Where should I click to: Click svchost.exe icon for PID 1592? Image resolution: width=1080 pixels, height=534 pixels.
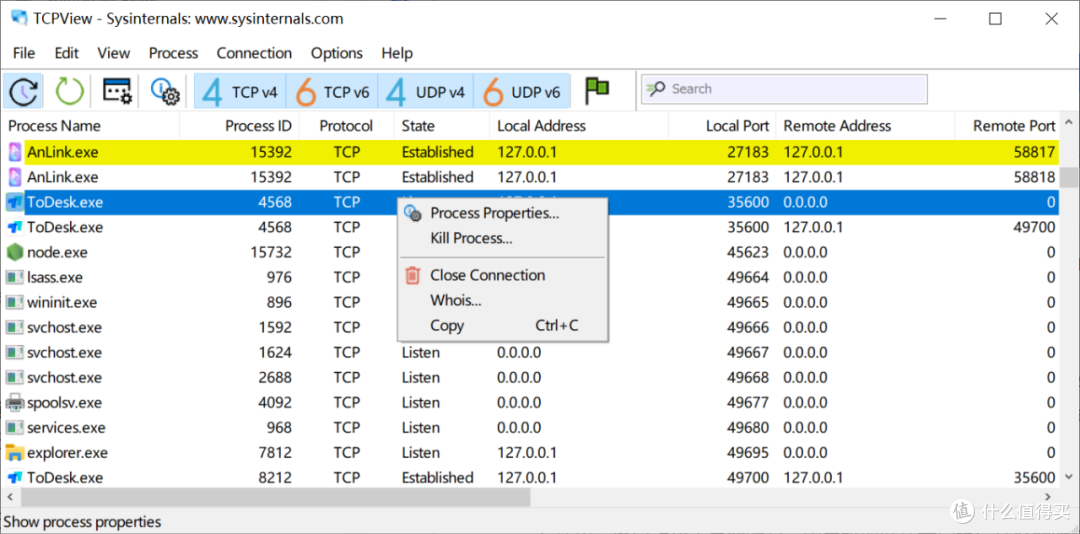[14, 327]
